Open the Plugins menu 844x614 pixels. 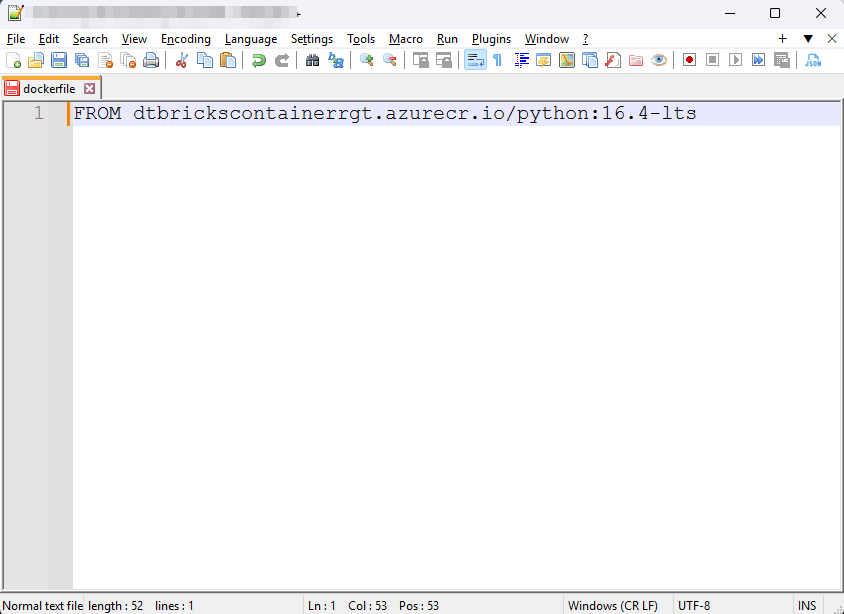(x=491, y=39)
